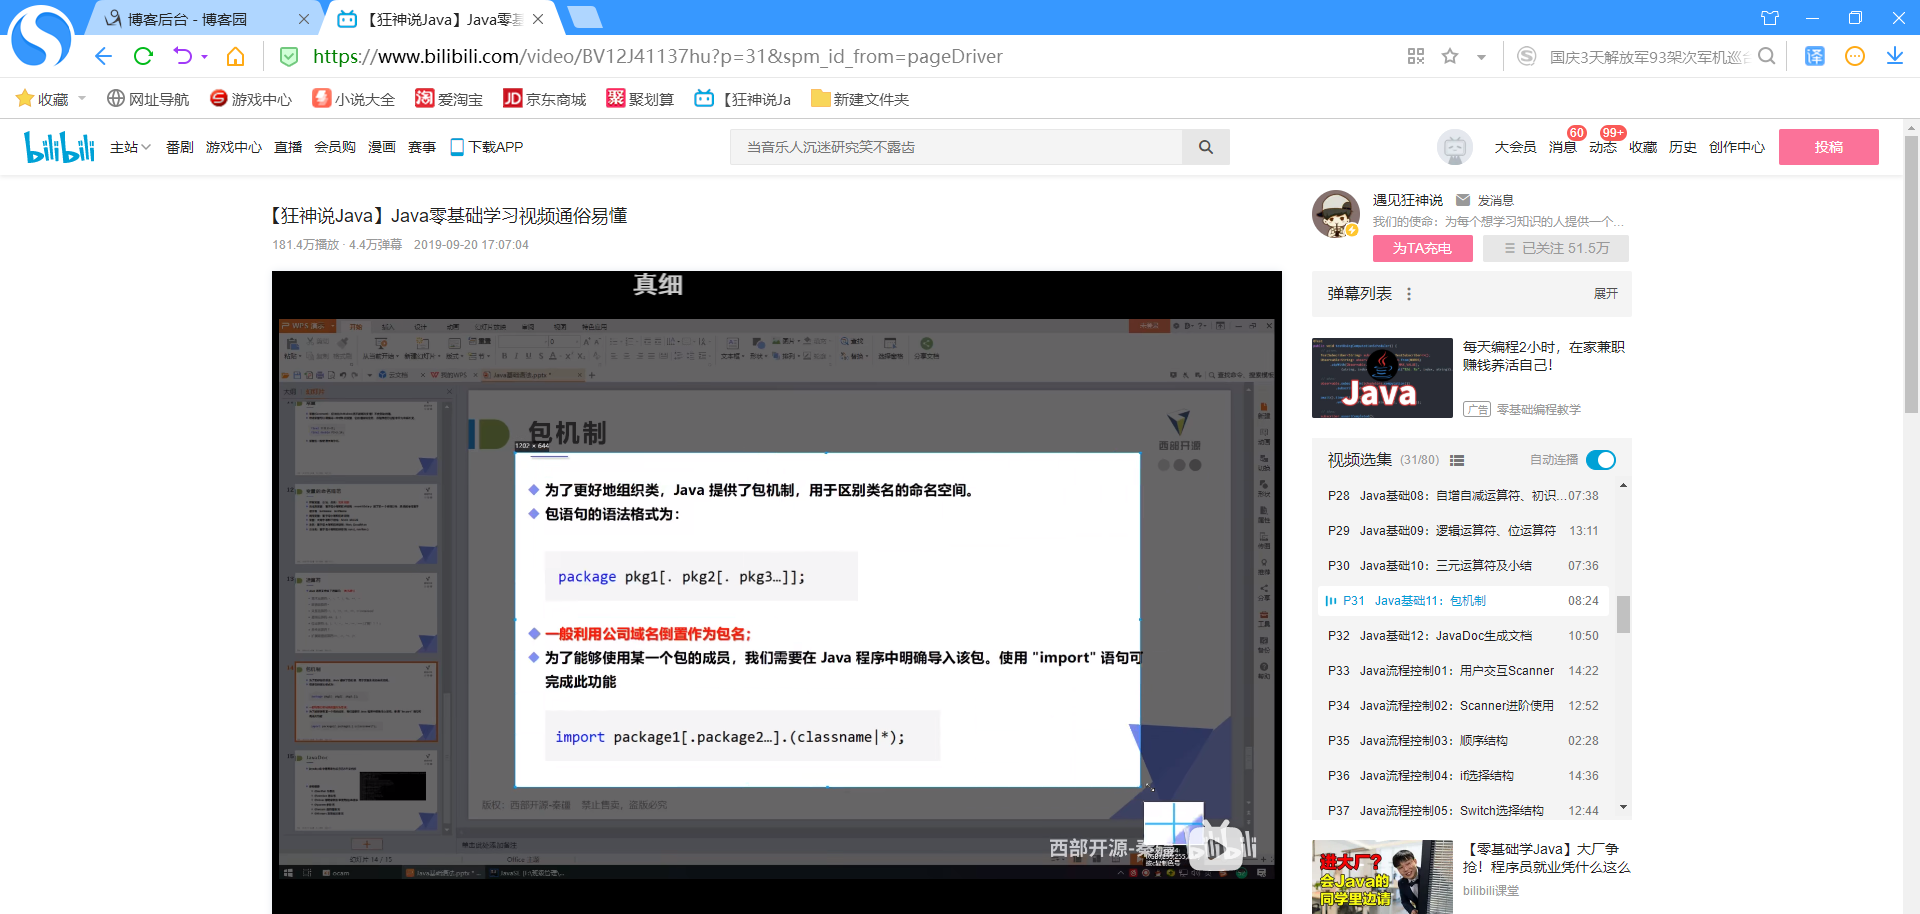
Task: Open browser home page icon
Action: 235,56
